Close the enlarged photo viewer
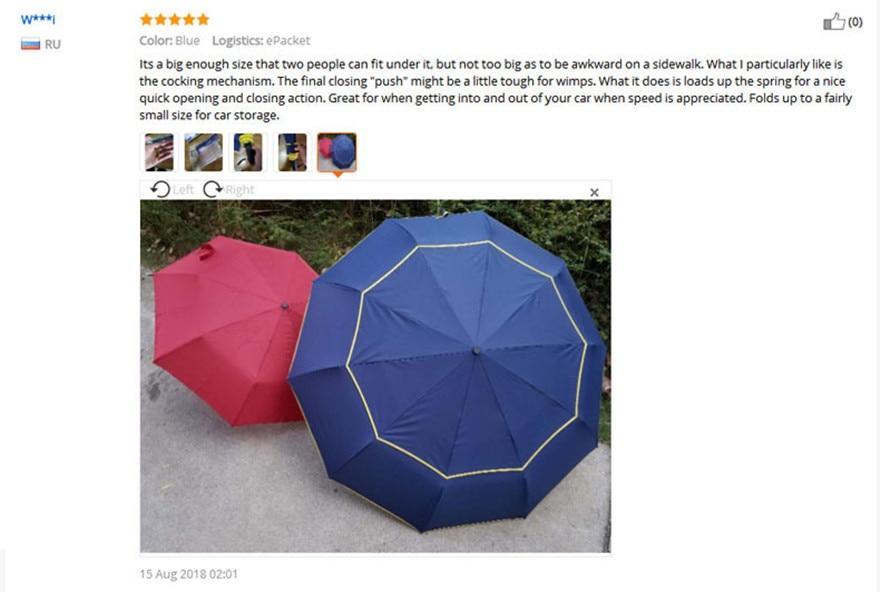The image size is (880, 592). click(x=594, y=192)
